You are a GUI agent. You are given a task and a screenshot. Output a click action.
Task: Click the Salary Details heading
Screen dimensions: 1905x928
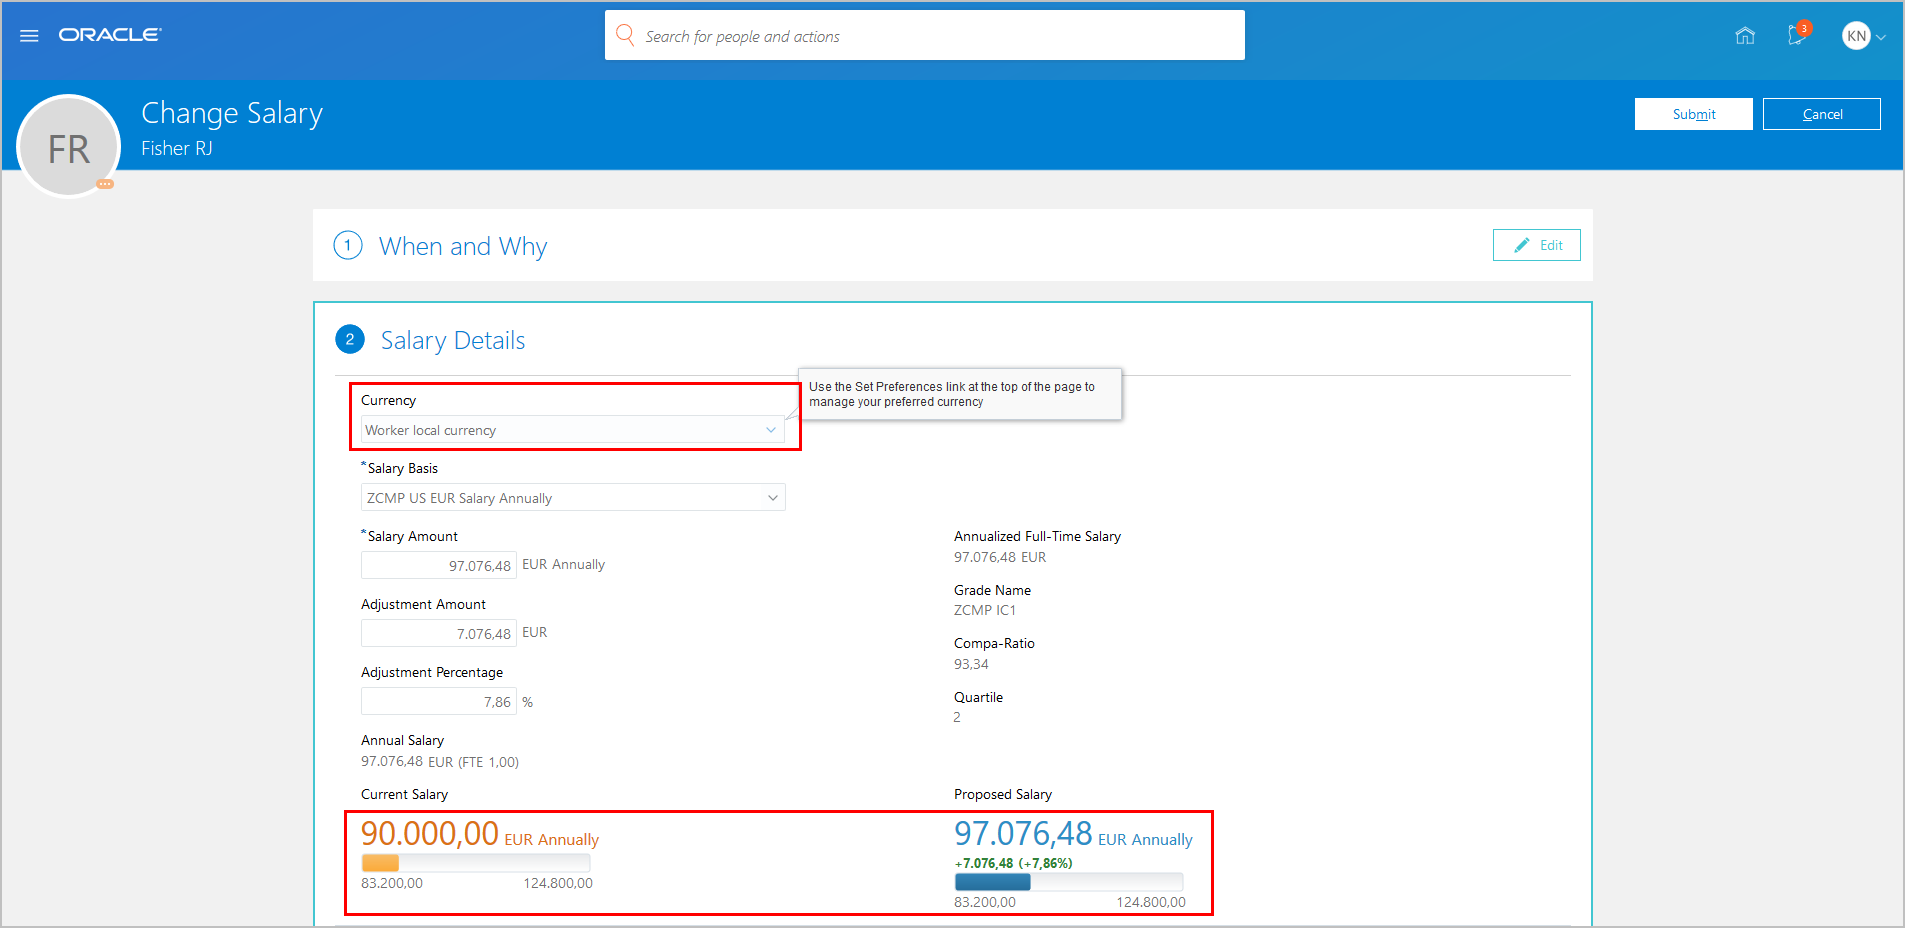click(453, 341)
